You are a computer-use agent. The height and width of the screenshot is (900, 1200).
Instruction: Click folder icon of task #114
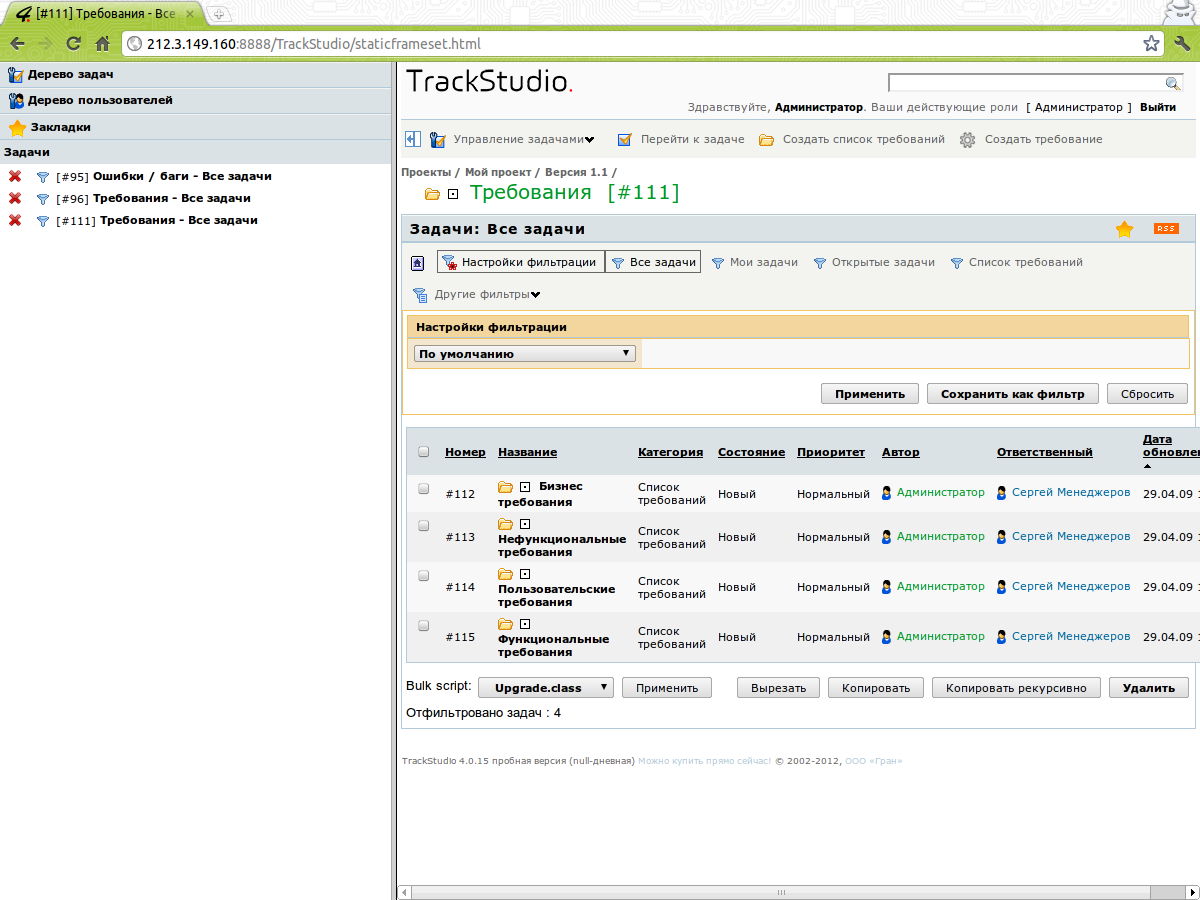[506, 574]
